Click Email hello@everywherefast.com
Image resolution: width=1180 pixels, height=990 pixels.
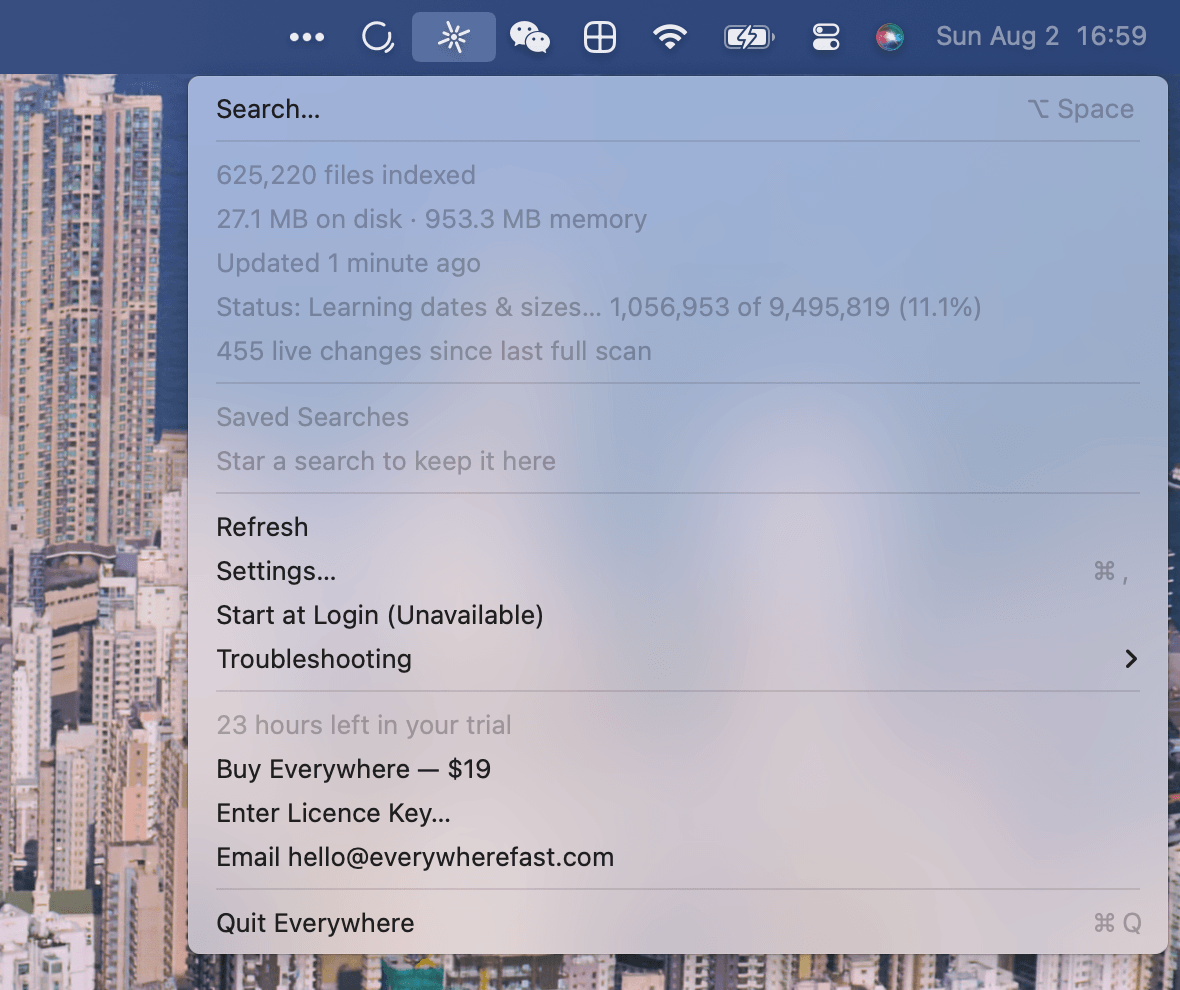[x=677, y=857]
